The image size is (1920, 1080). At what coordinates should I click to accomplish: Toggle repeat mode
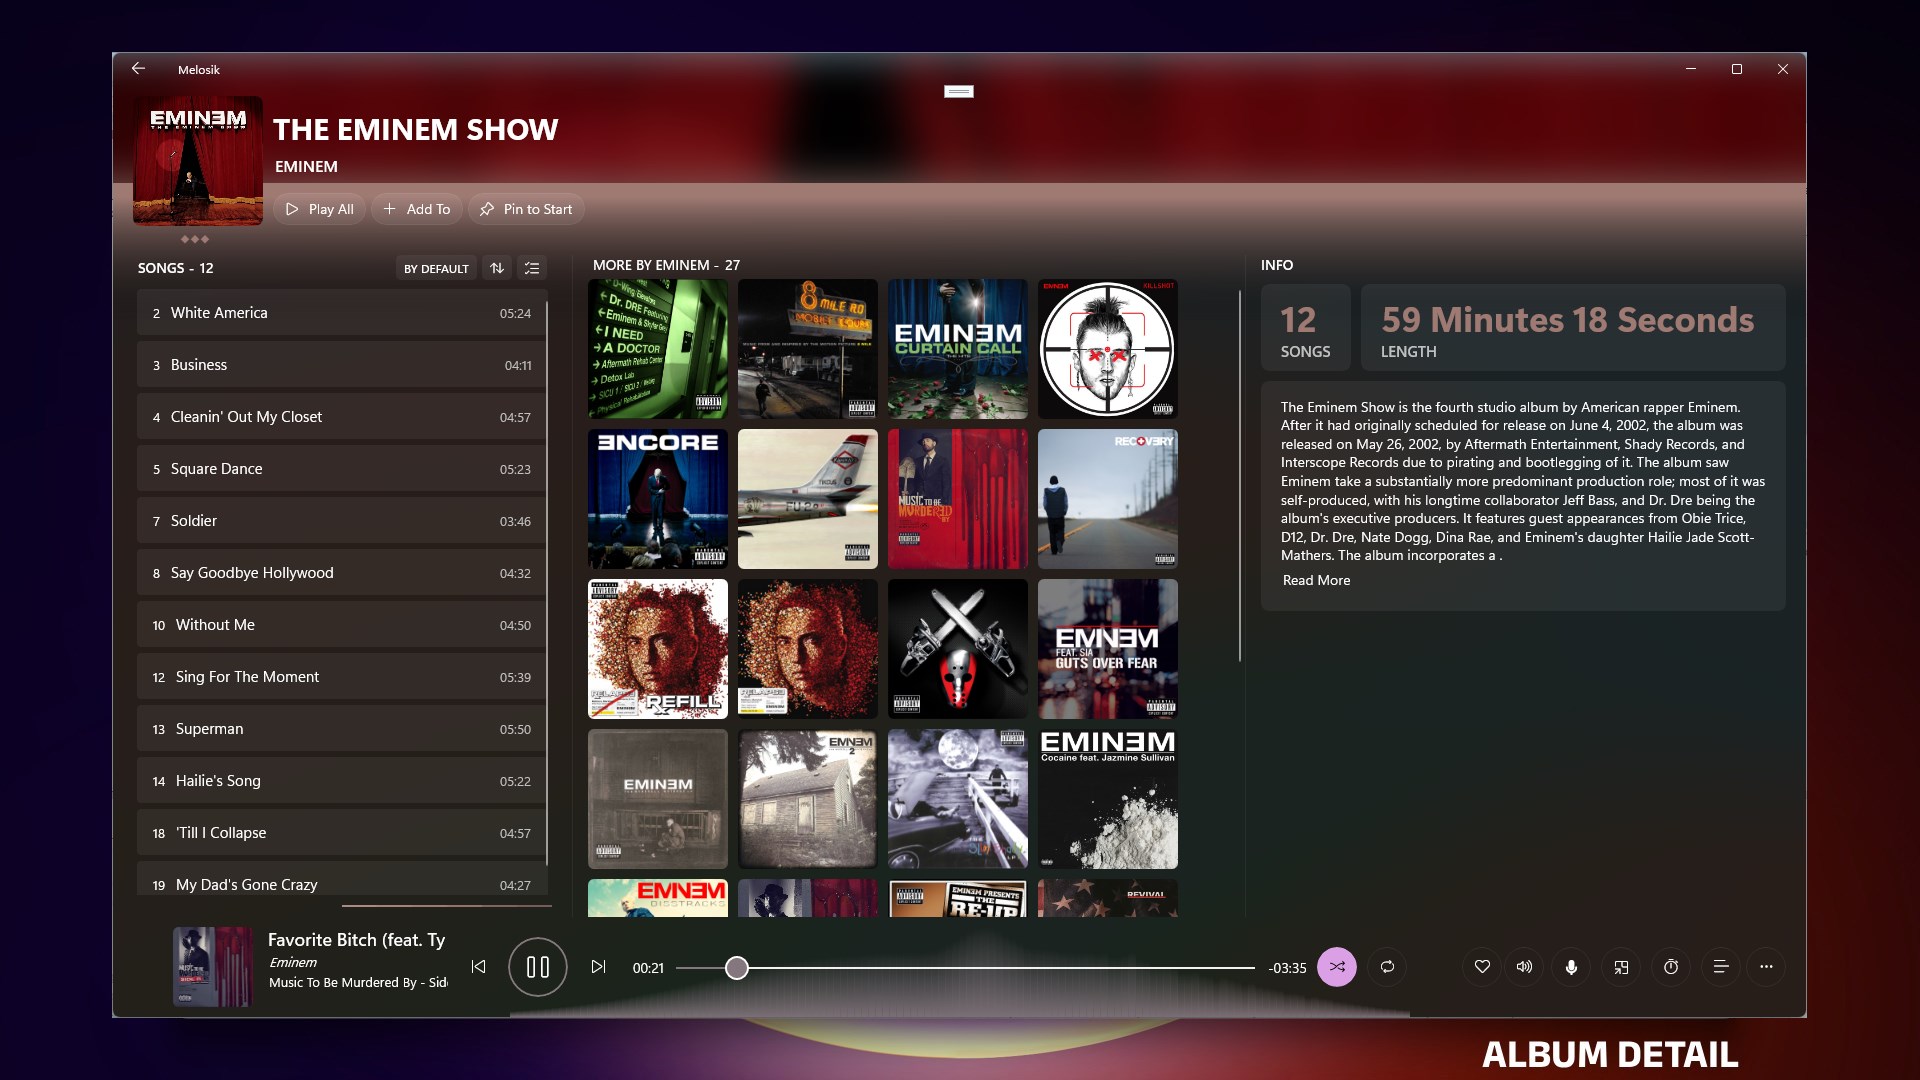(1387, 967)
